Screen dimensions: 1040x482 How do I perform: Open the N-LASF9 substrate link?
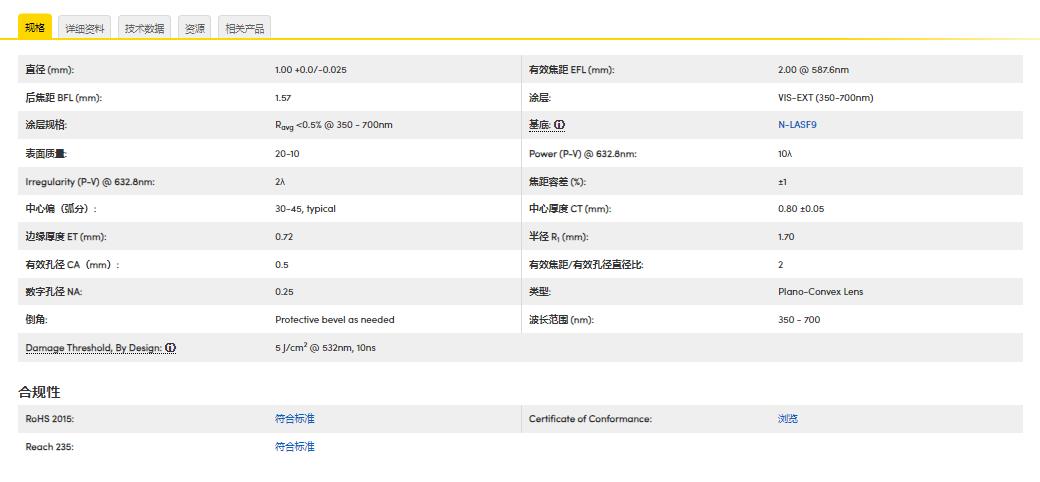pyautogui.click(x=797, y=125)
